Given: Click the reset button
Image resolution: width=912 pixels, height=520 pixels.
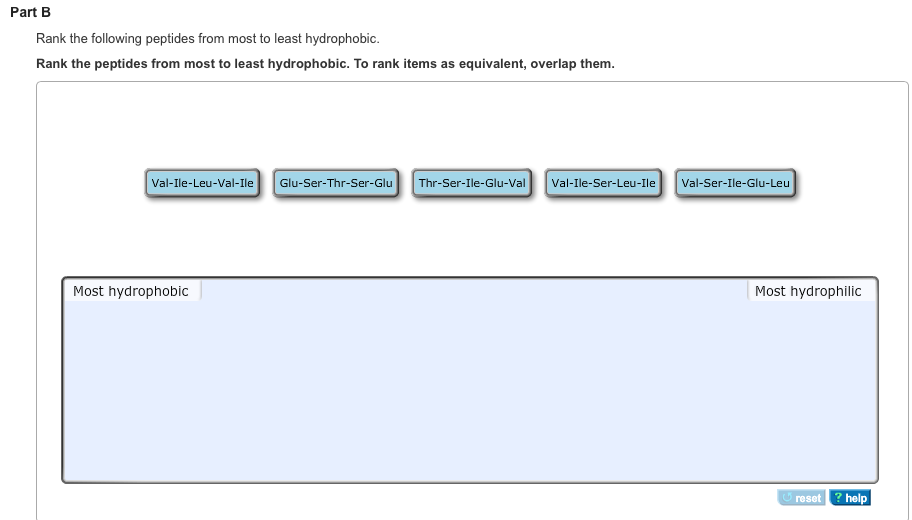Looking at the screenshot, I should tap(801, 498).
